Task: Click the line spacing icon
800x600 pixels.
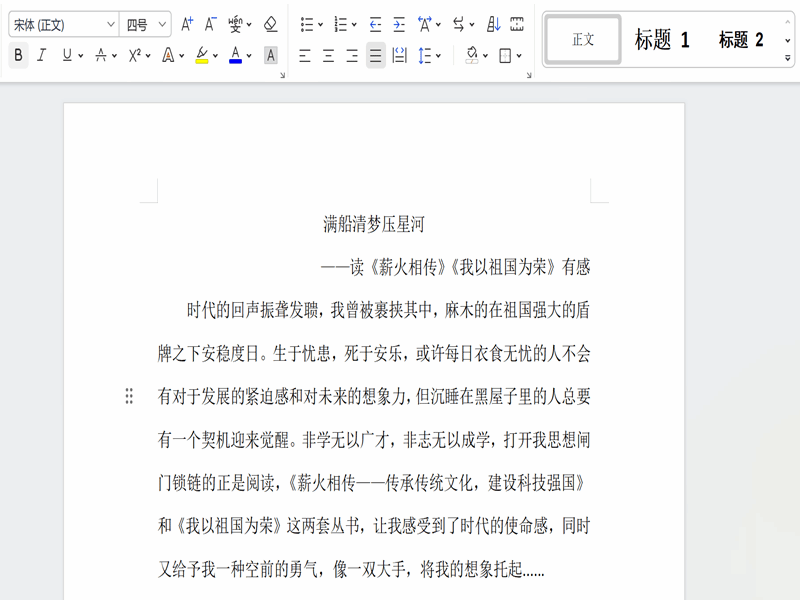Action: pyautogui.click(x=424, y=55)
